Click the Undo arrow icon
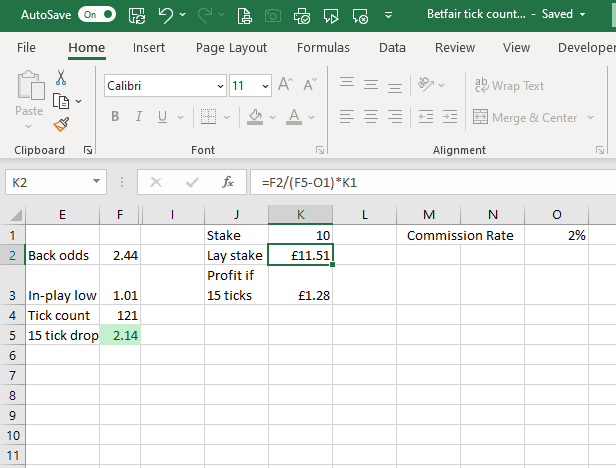 (167, 15)
